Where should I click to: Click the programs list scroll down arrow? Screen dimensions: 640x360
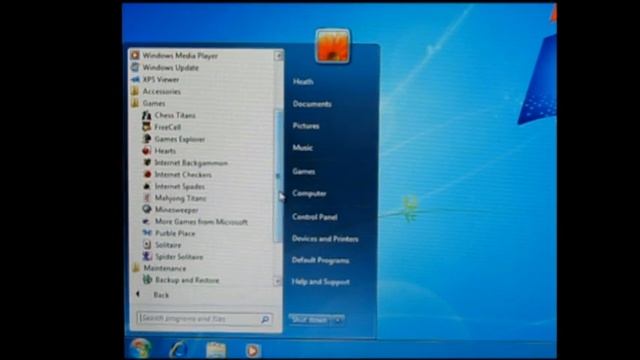(x=278, y=281)
